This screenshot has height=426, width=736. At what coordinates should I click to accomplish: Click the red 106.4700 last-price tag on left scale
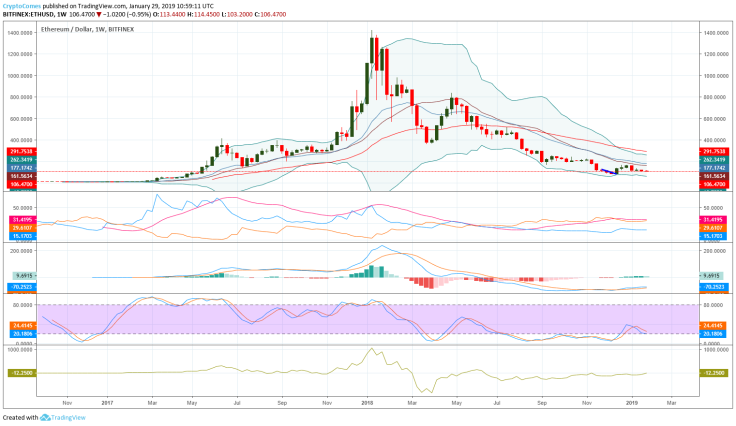(x=21, y=184)
